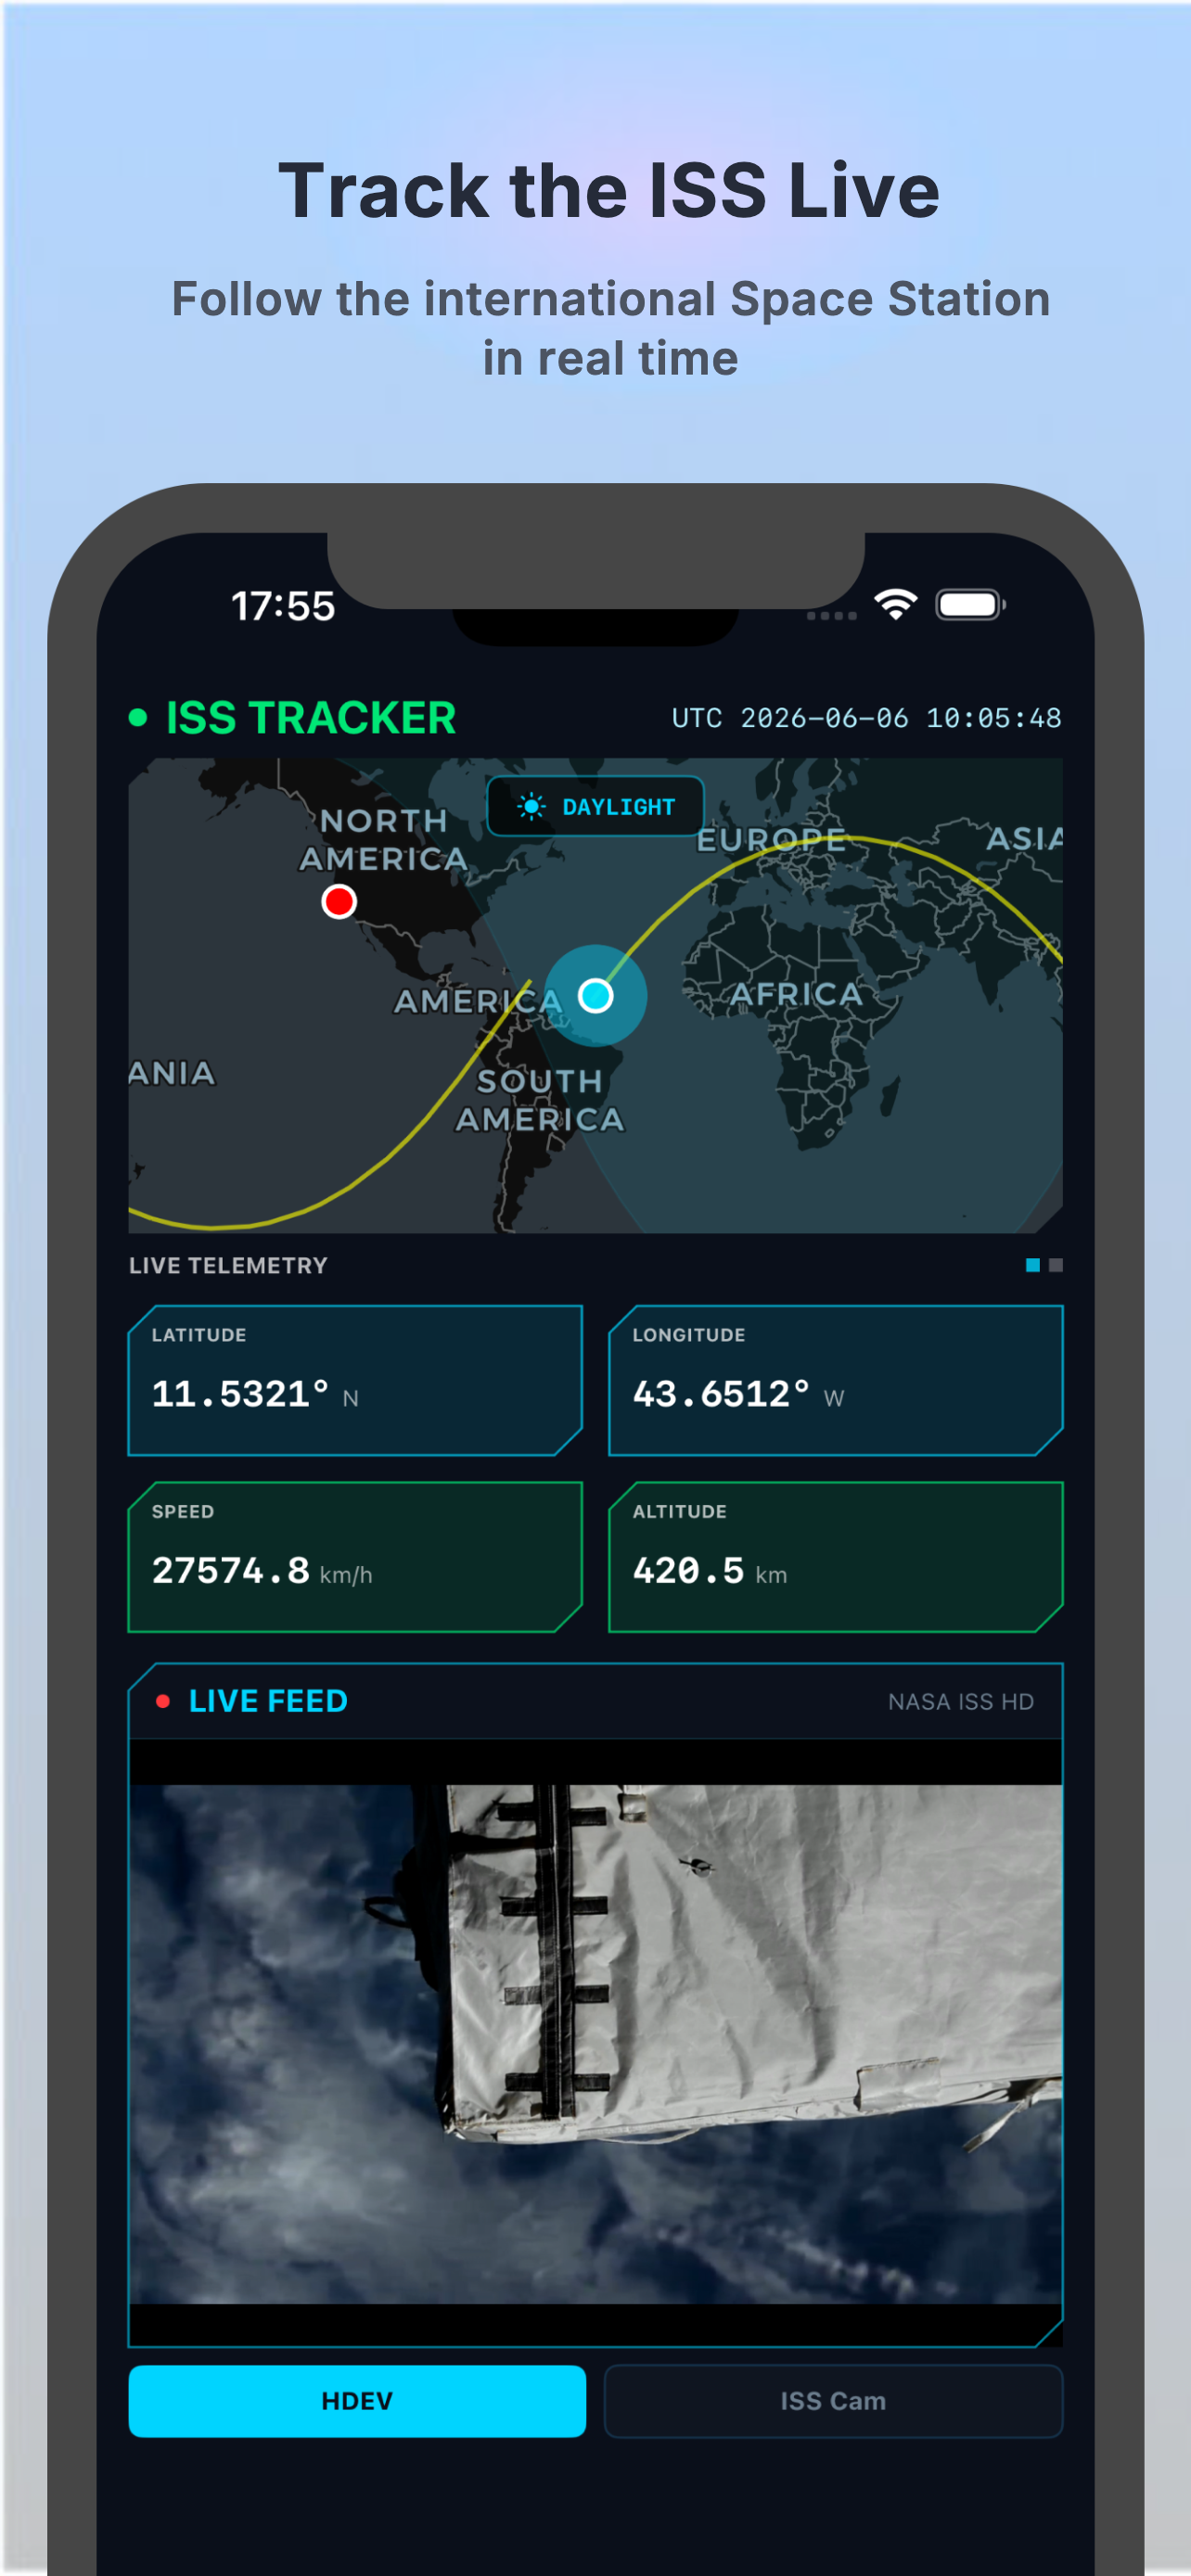Tap the EUROPE label on map
Screen dimensions: 1191x2576
click(771, 840)
